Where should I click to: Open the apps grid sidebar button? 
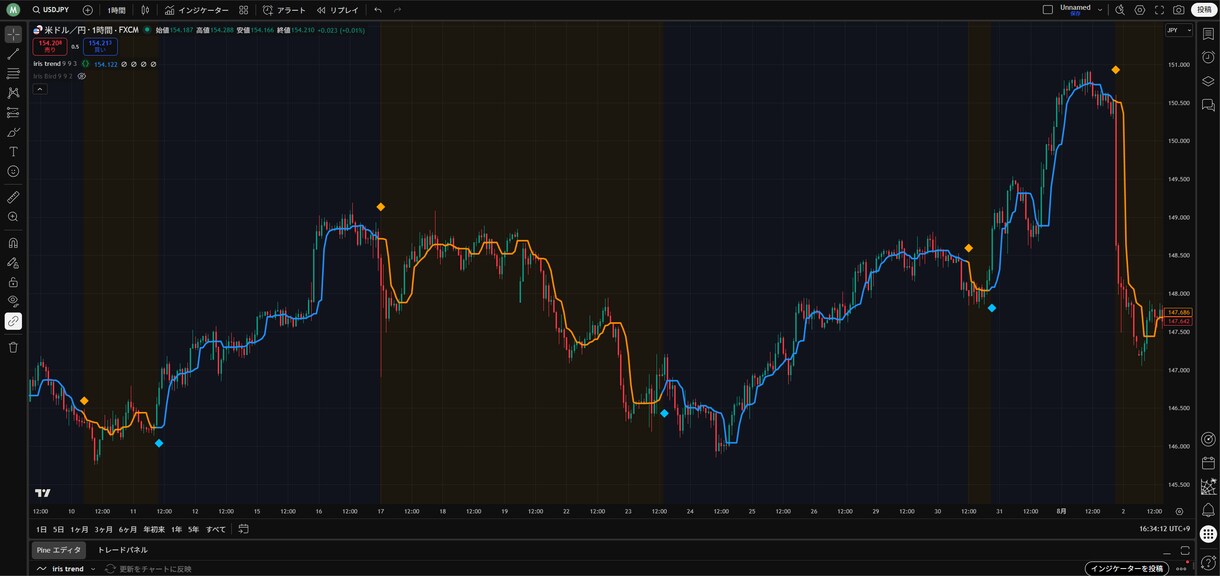coord(1208,534)
